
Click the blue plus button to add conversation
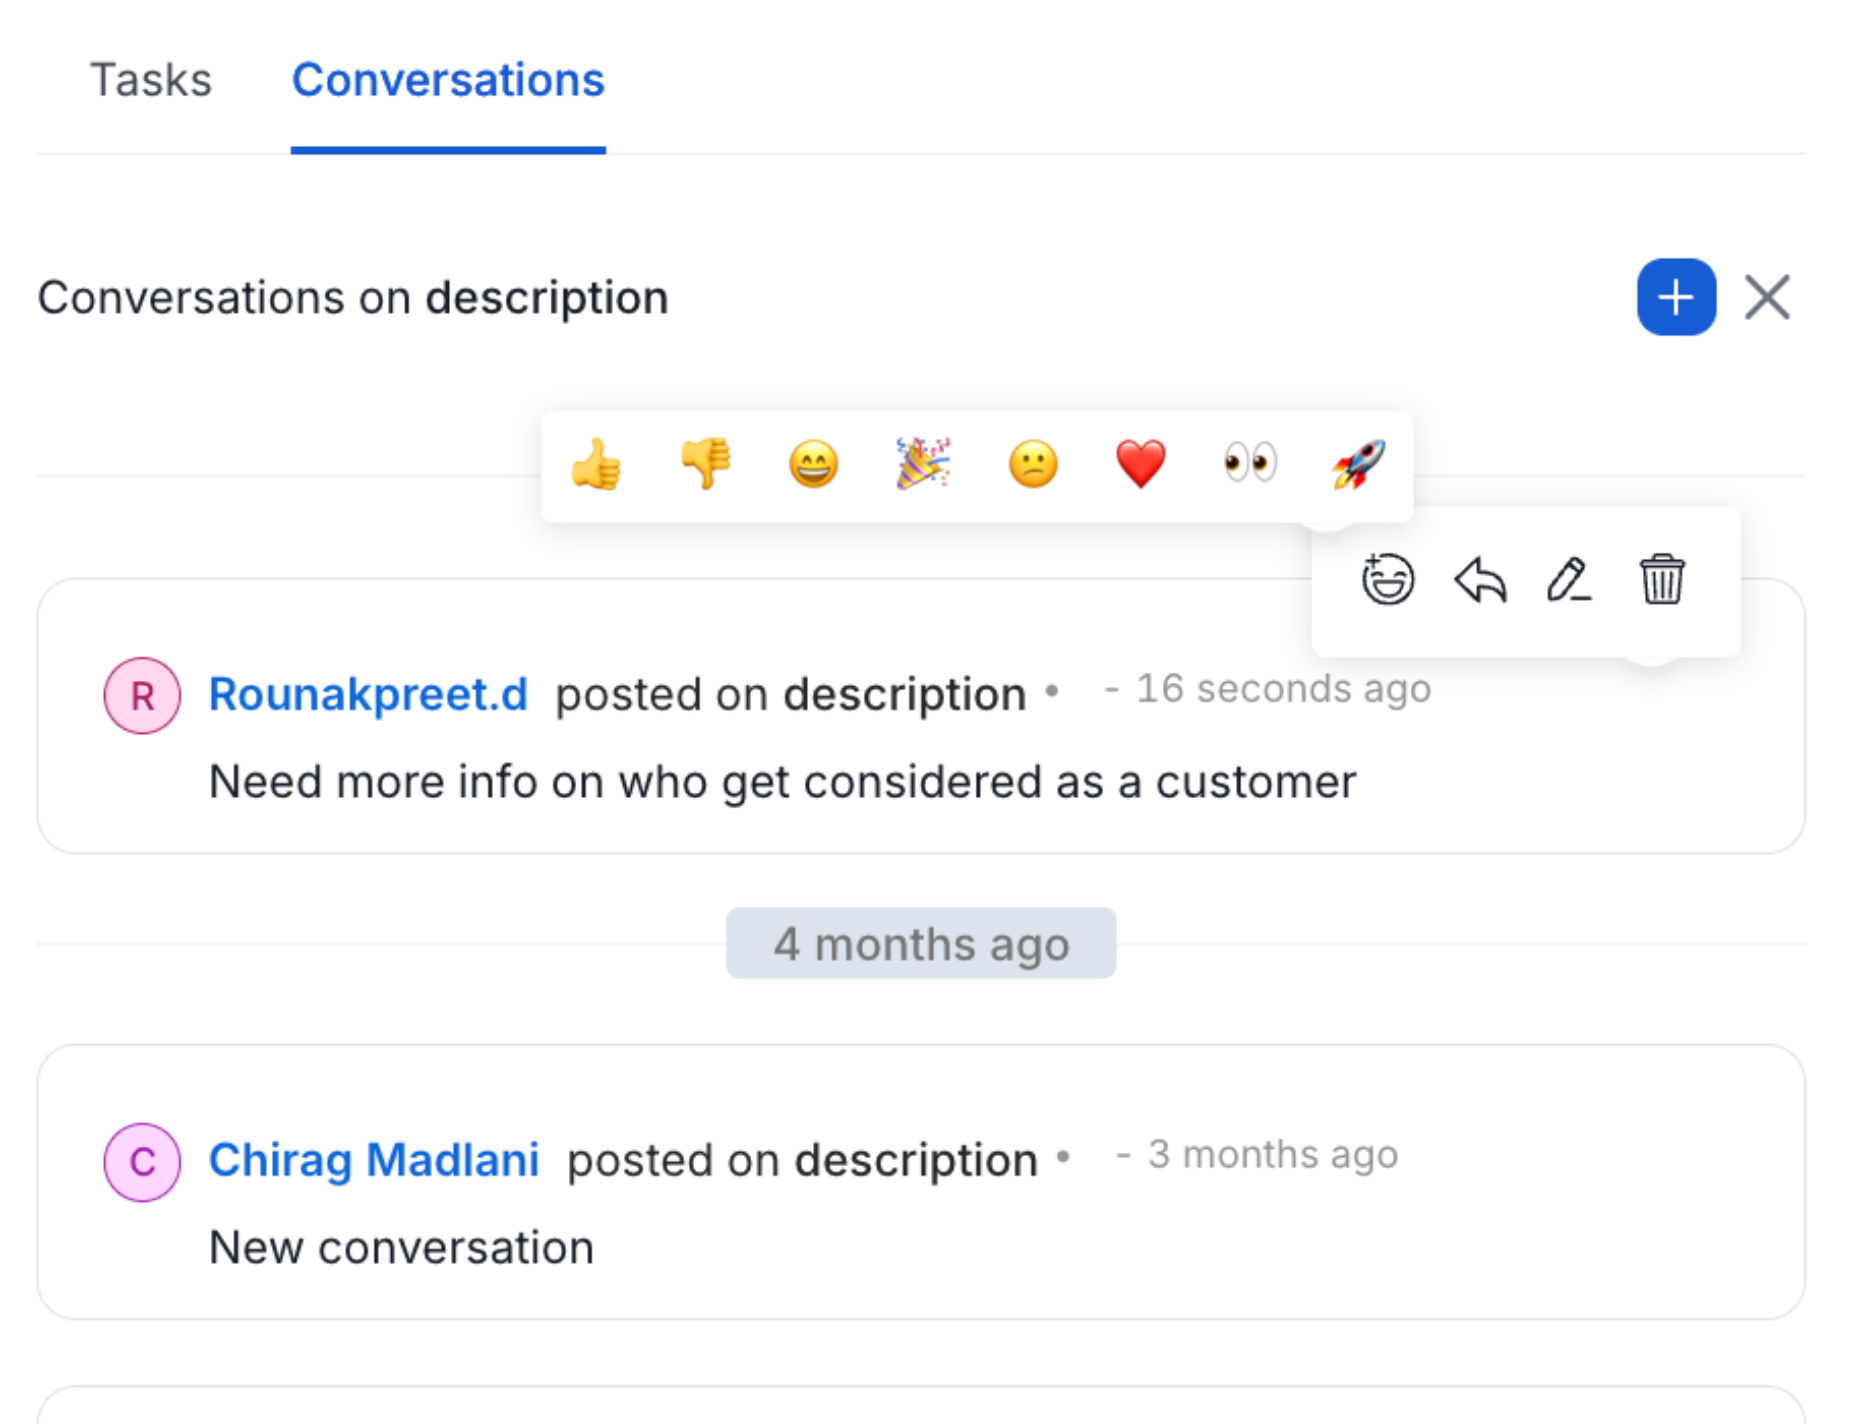[1675, 296]
